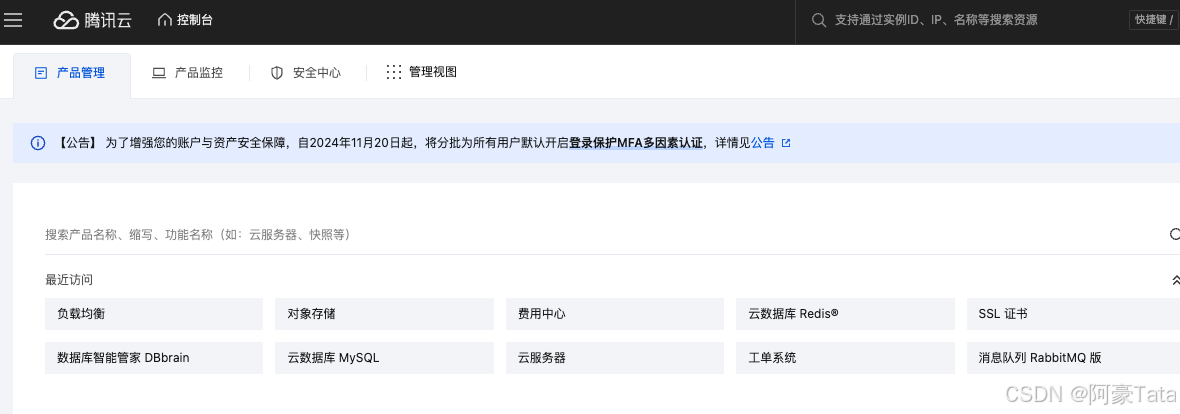Open 费用中心 from recent visits
1180x414 pixels.
point(615,314)
